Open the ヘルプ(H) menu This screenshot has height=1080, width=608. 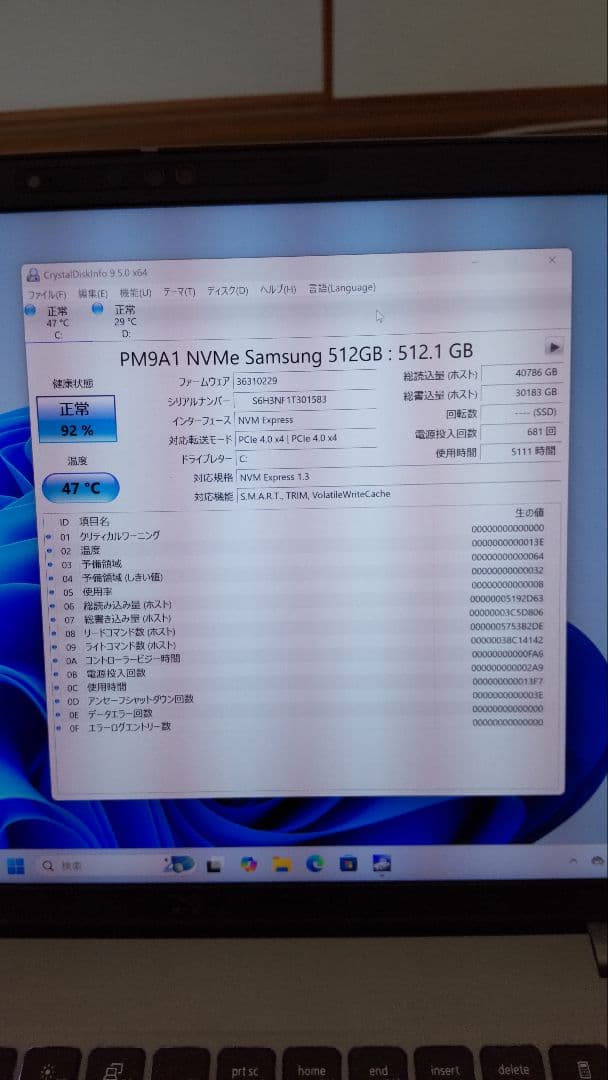[277, 289]
